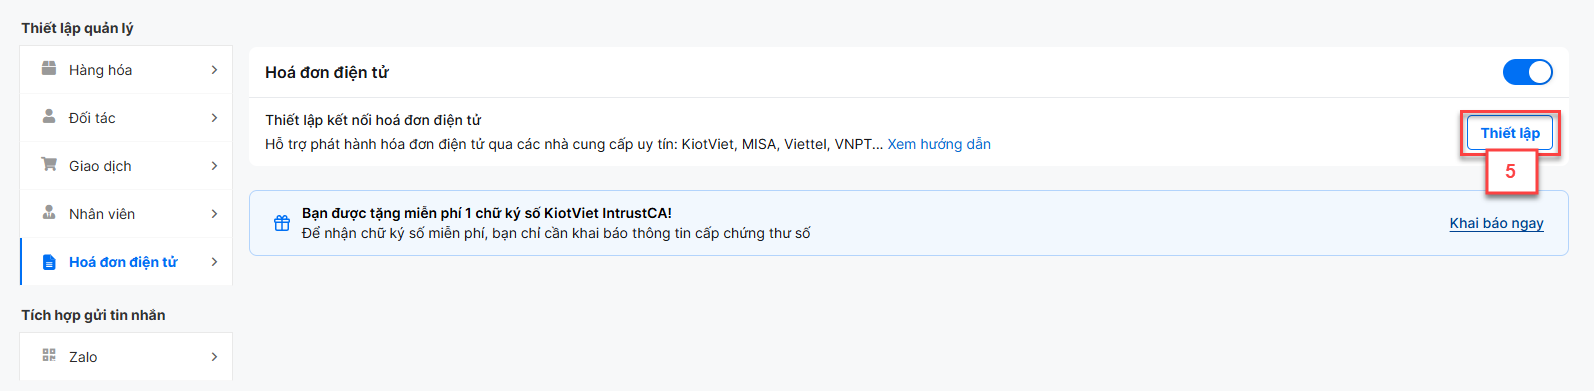
Task: Select the Hoá đơn điện tử sidebar item
Action: (x=126, y=262)
